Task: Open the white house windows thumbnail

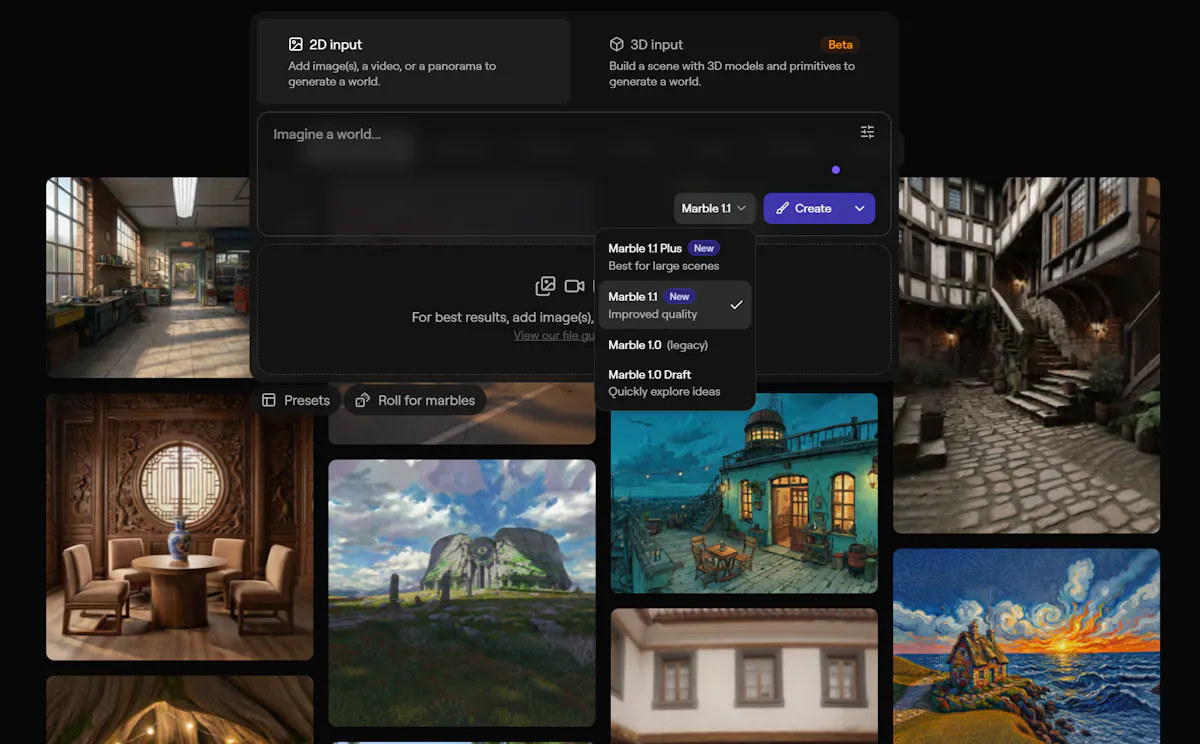Action: [744, 676]
